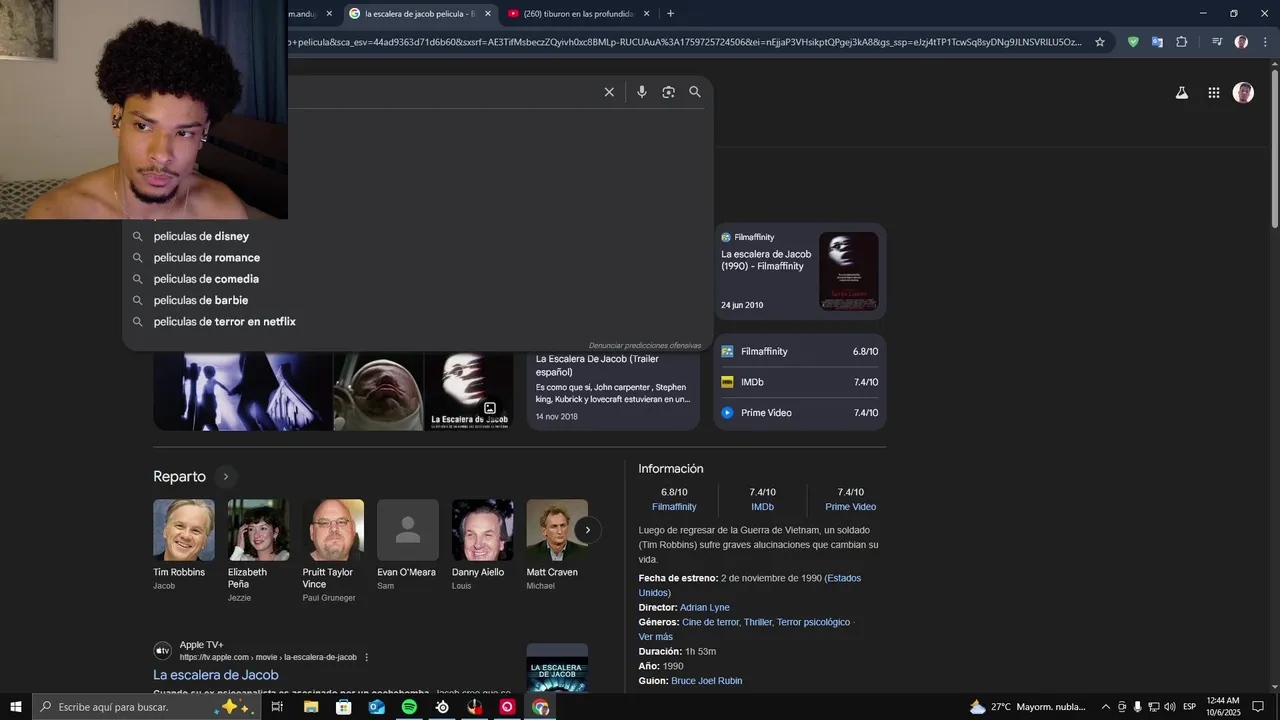Open screenwriter Bruce Joel Rubin link
The height and width of the screenshot is (720, 1280).
click(x=707, y=681)
